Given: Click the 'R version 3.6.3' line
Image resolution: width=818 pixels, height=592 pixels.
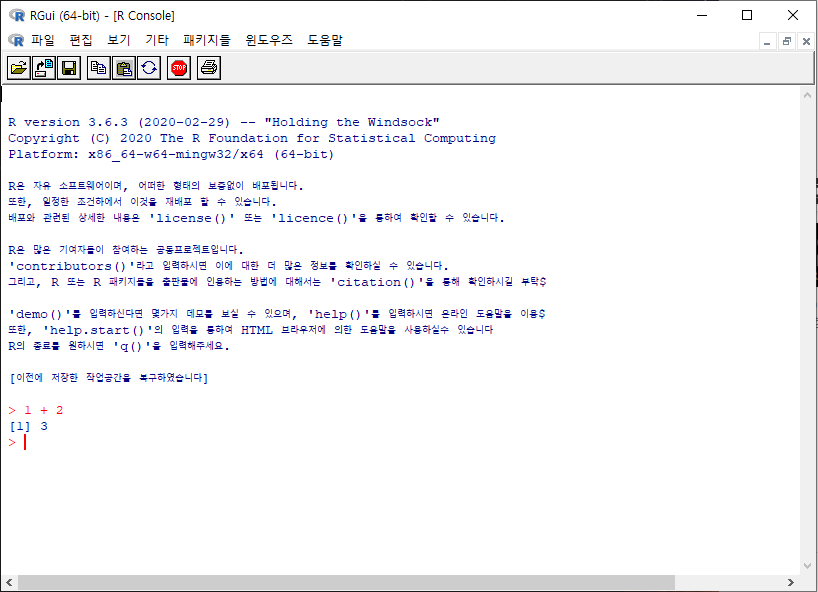Looking at the screenshot, I should coord(224,122).
